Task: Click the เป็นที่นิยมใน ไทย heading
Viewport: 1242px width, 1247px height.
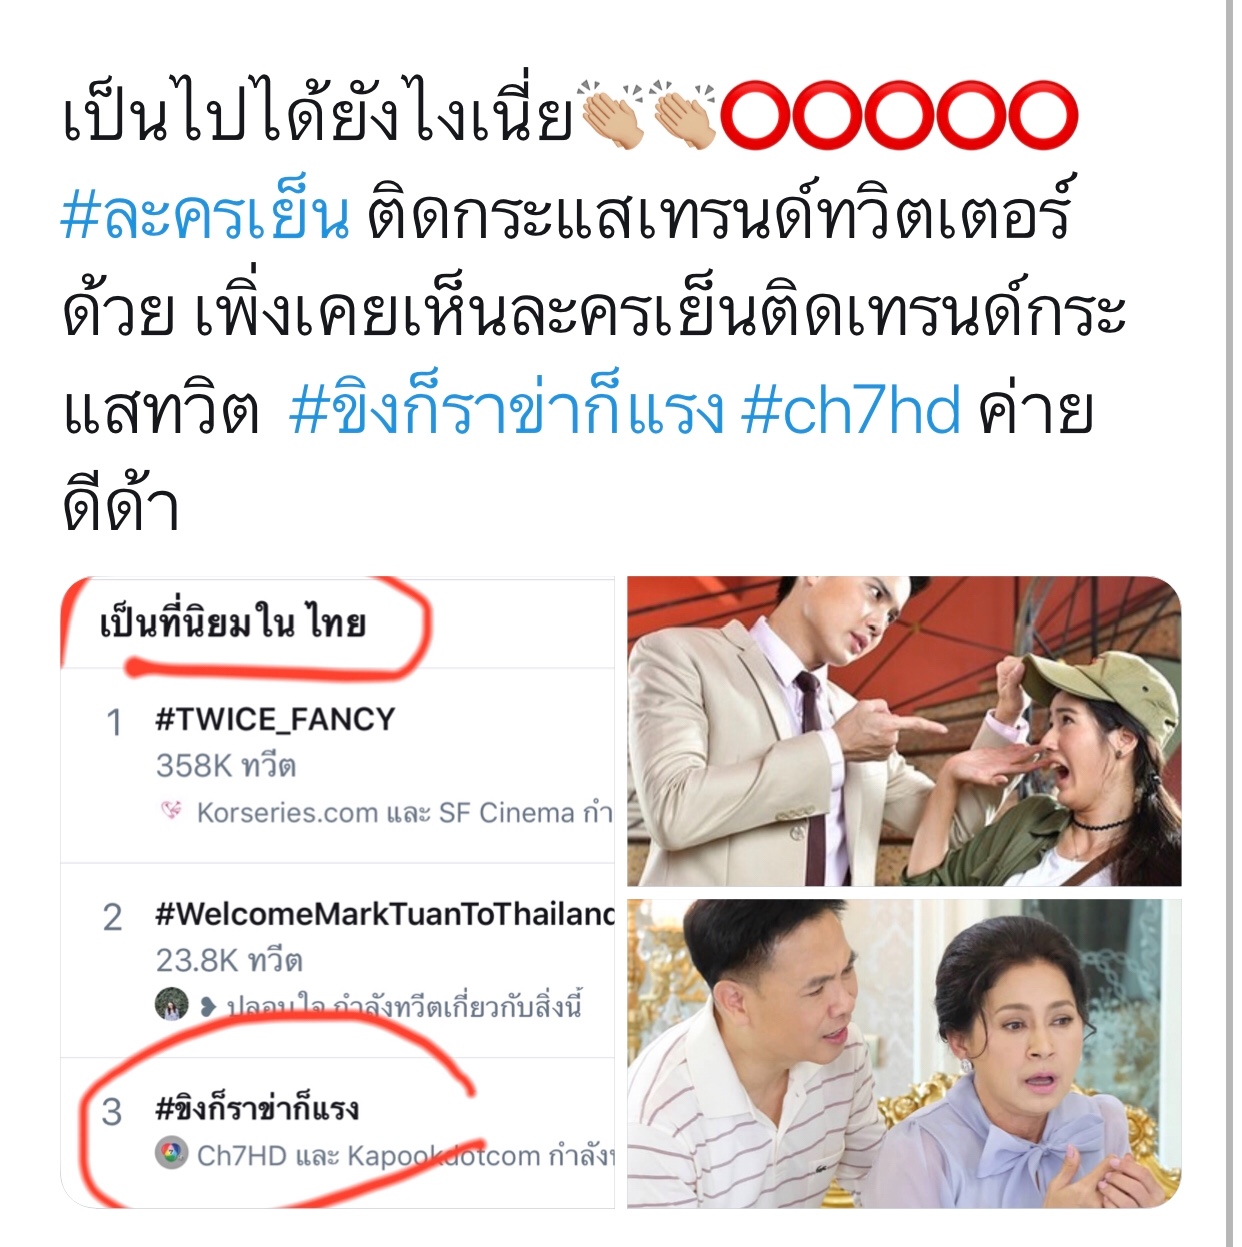Action: coord(232,623)
